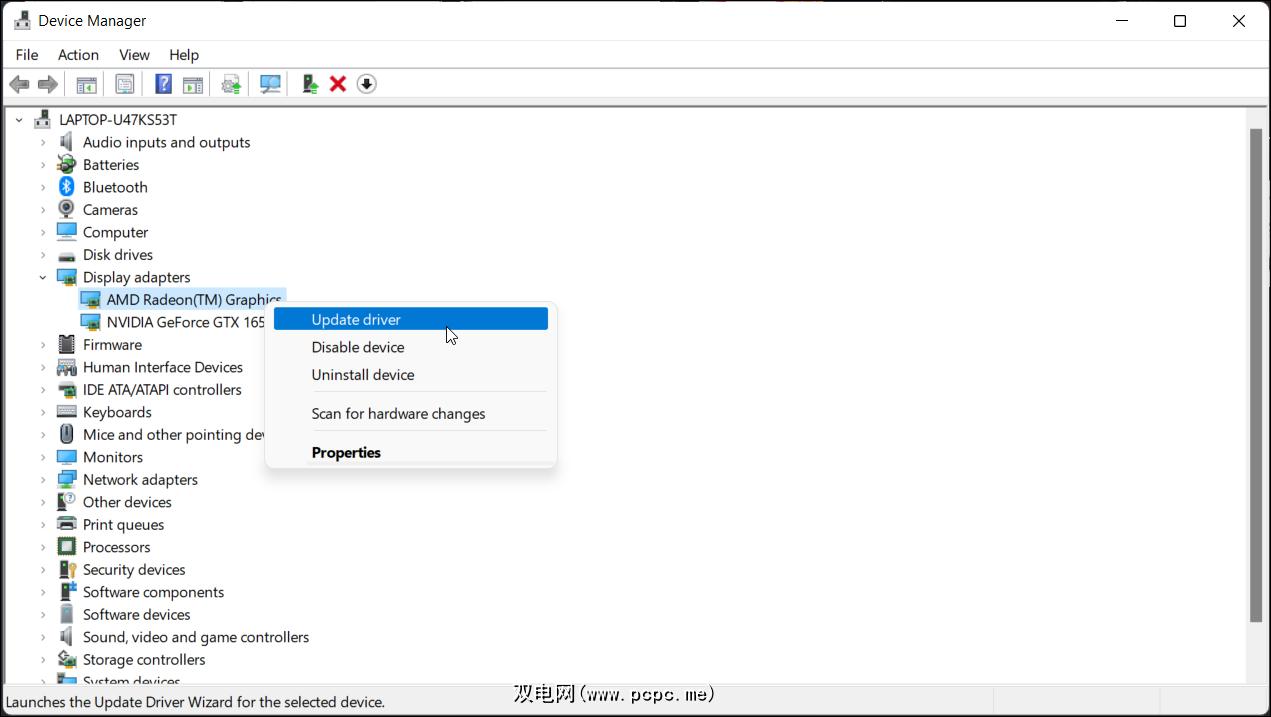Select the LAPTOP-U47KS53T computer name
Screen dimensions: 1271x717
[x=118, y=120]
